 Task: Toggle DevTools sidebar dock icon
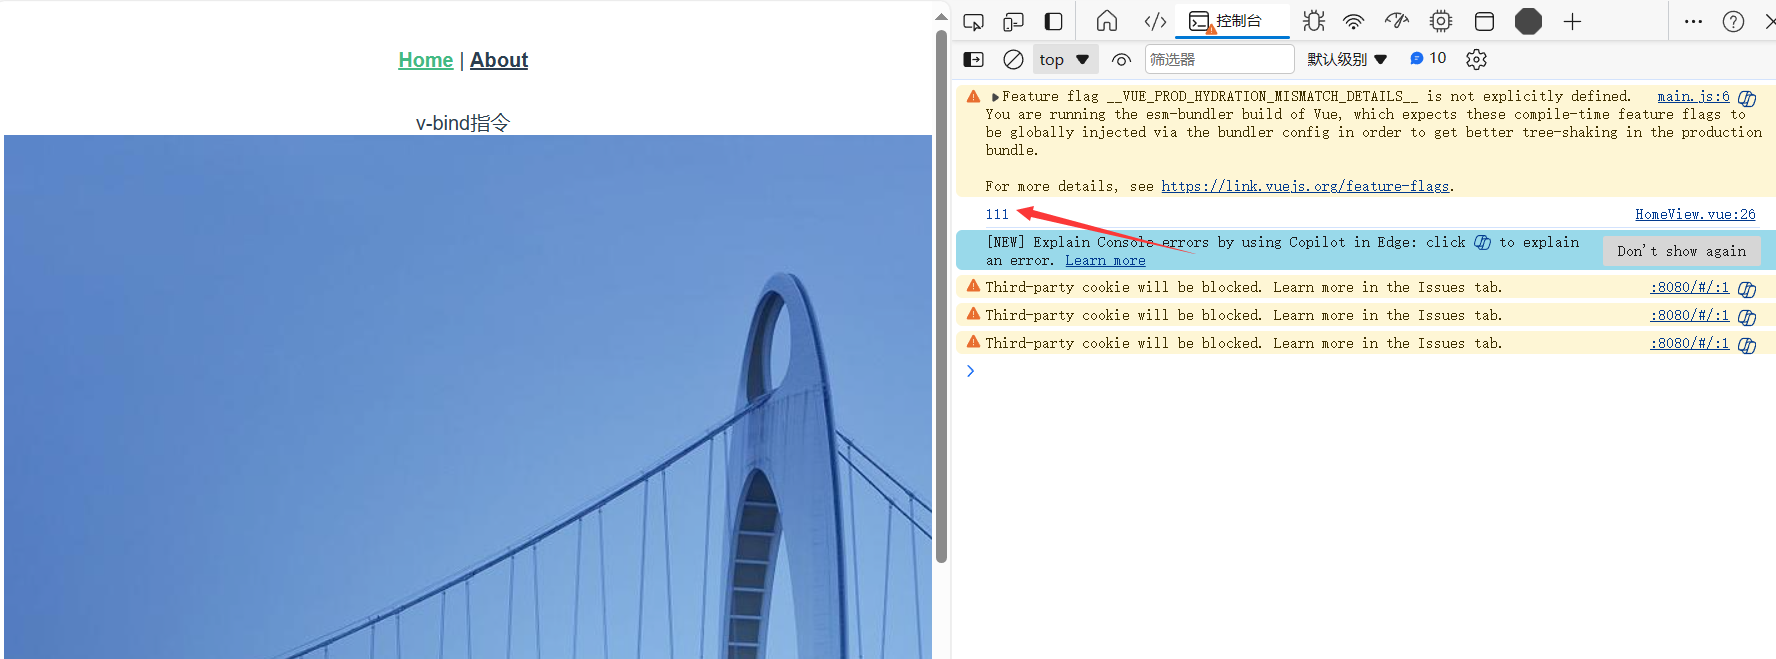[x=1053, y=21]
